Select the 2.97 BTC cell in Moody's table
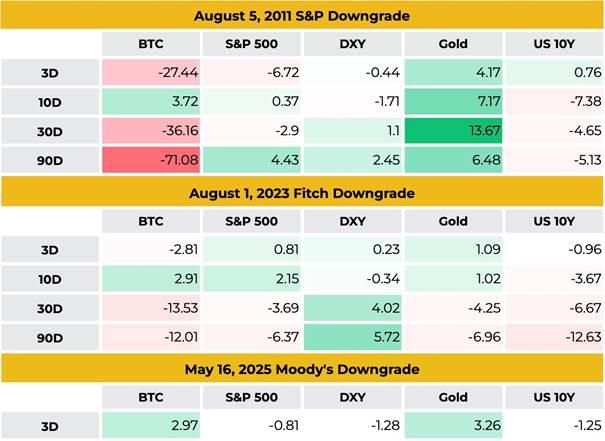Viewport: 605px width, 441px height. (150, 424)
